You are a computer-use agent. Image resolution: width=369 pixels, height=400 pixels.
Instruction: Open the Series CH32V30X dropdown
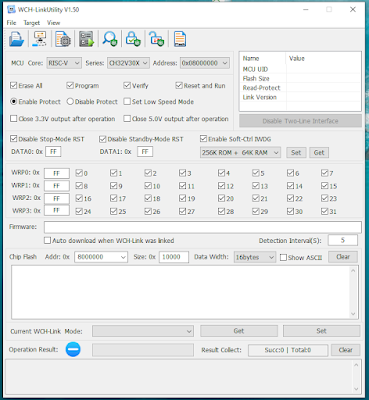pyautogui.click(x=128, y=63)
